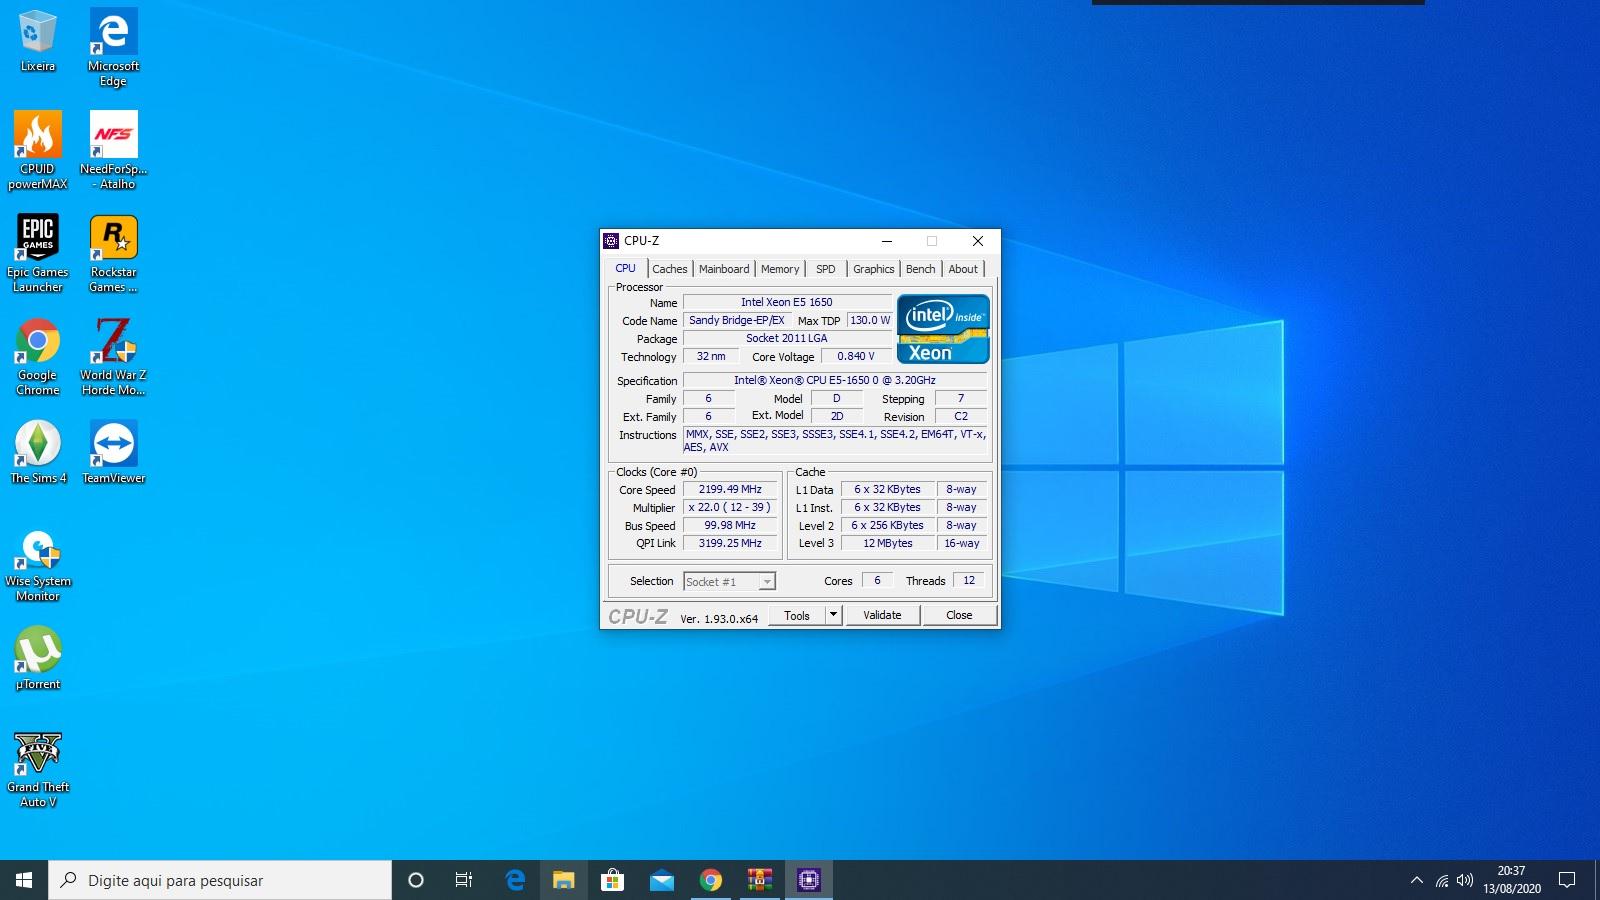1600x900 pixels.
Task: Expand the Tools button dropdown arrow
Action: pyautogui.click(x=833, y=615)
